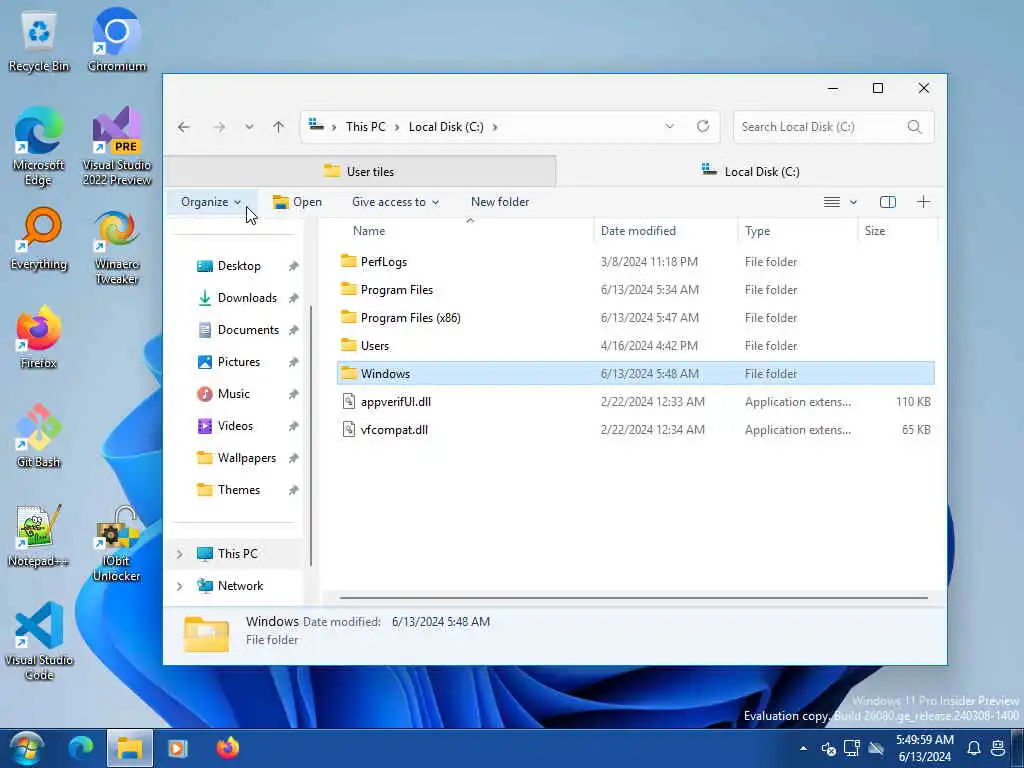This screenshot has height=768, width=1024.
Task: Click the pin icon next to Desktop
Action: tap(293, 266)
